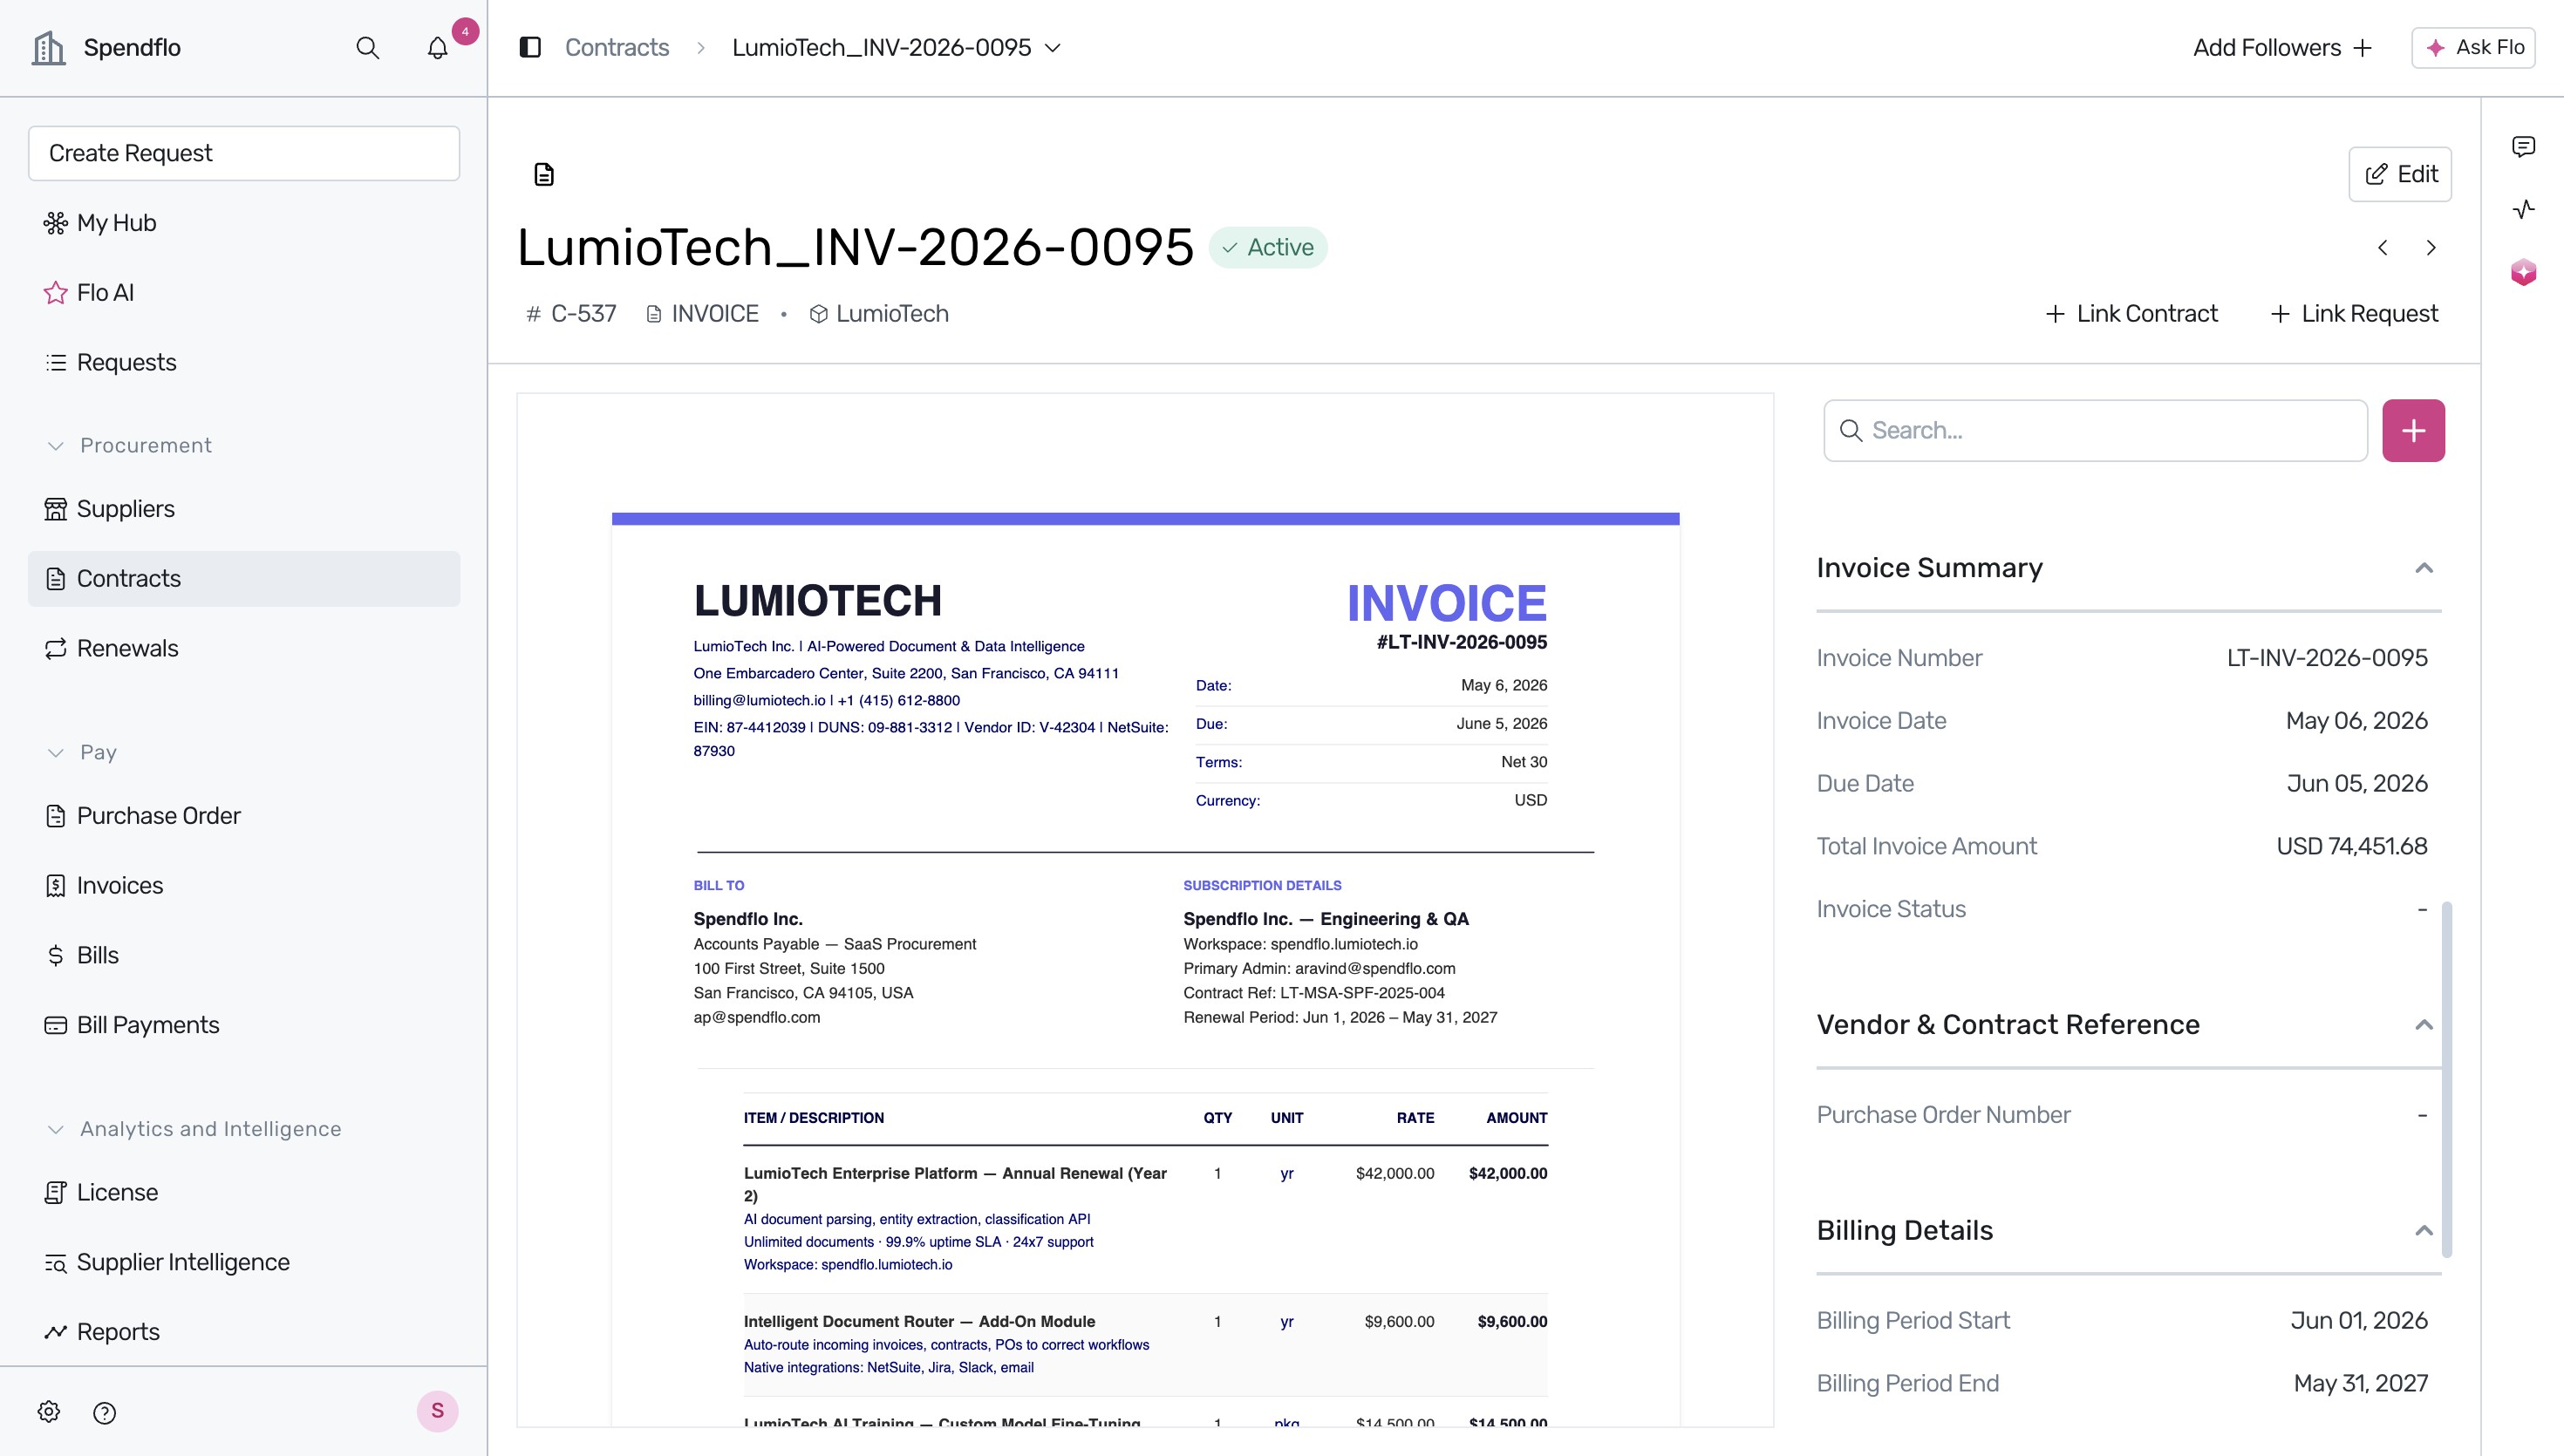
Task: Select Contracts in the sidebar
Action: [x=244, y=579]
